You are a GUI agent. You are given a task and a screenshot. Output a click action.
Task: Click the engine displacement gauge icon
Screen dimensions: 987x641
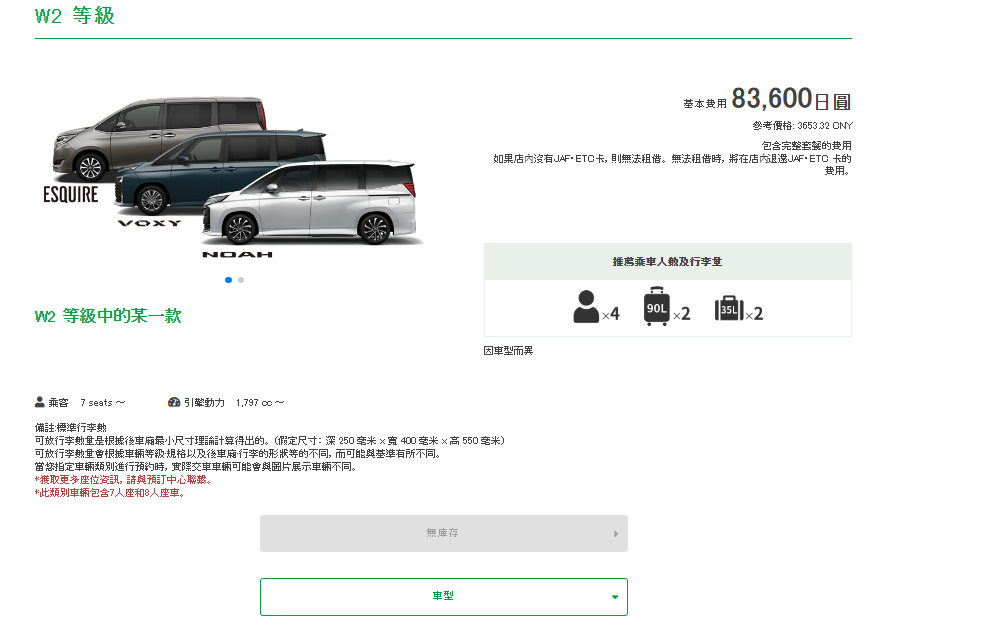click(x=174, y=402)
